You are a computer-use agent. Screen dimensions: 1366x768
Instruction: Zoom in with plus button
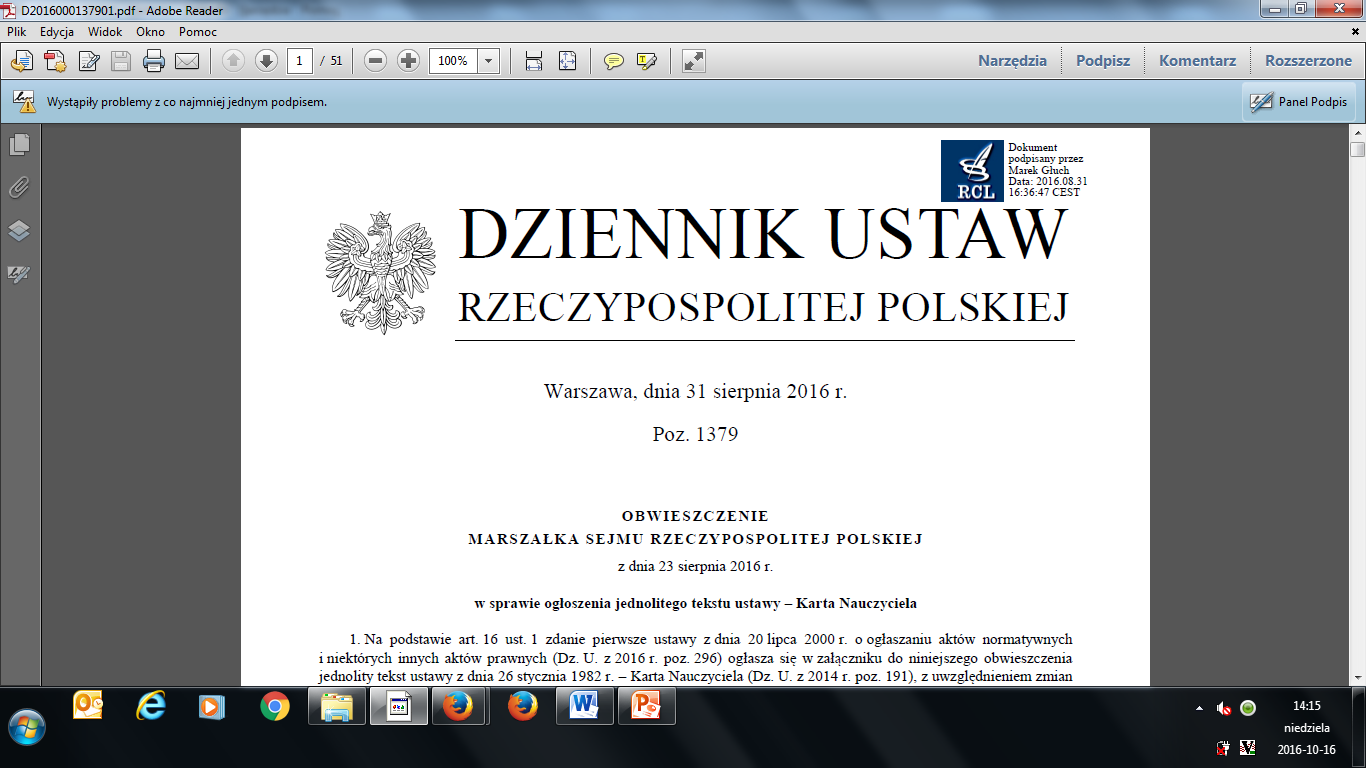[x=408, y=61]
